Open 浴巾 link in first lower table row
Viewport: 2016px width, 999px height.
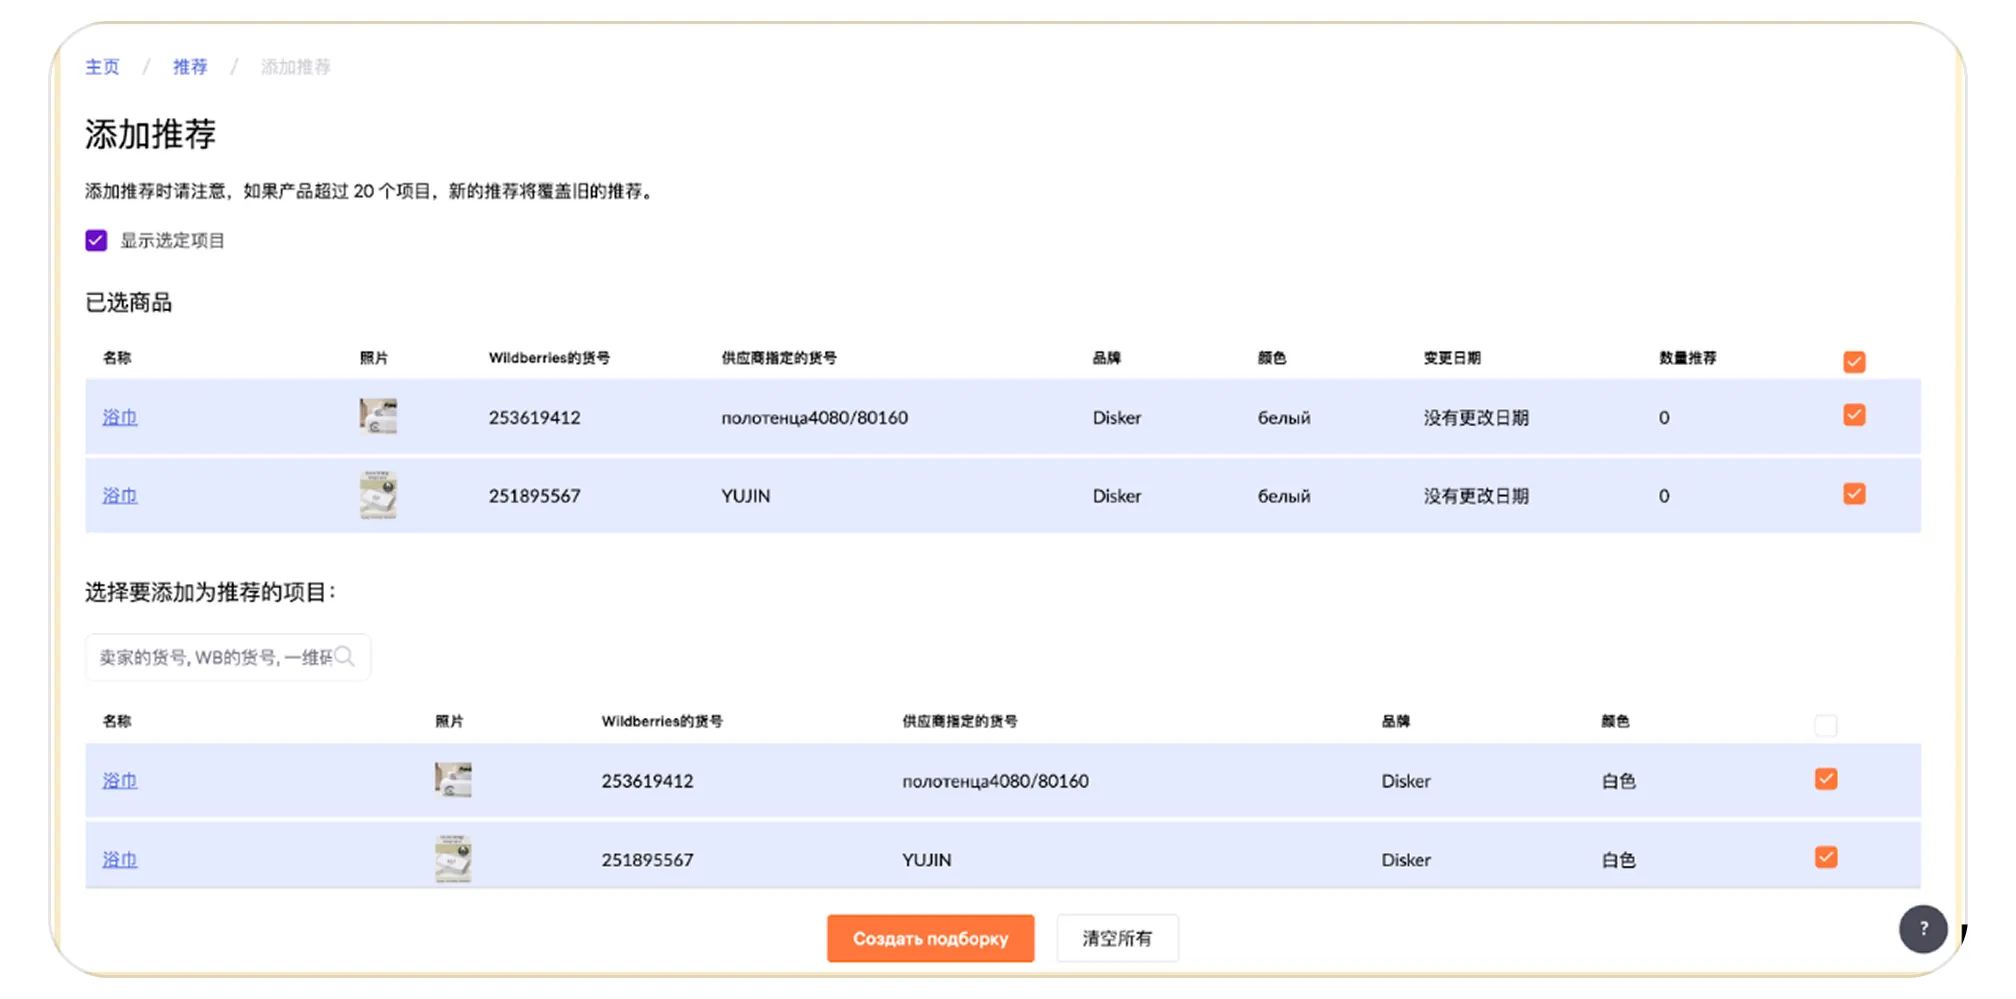click(119, 781)
